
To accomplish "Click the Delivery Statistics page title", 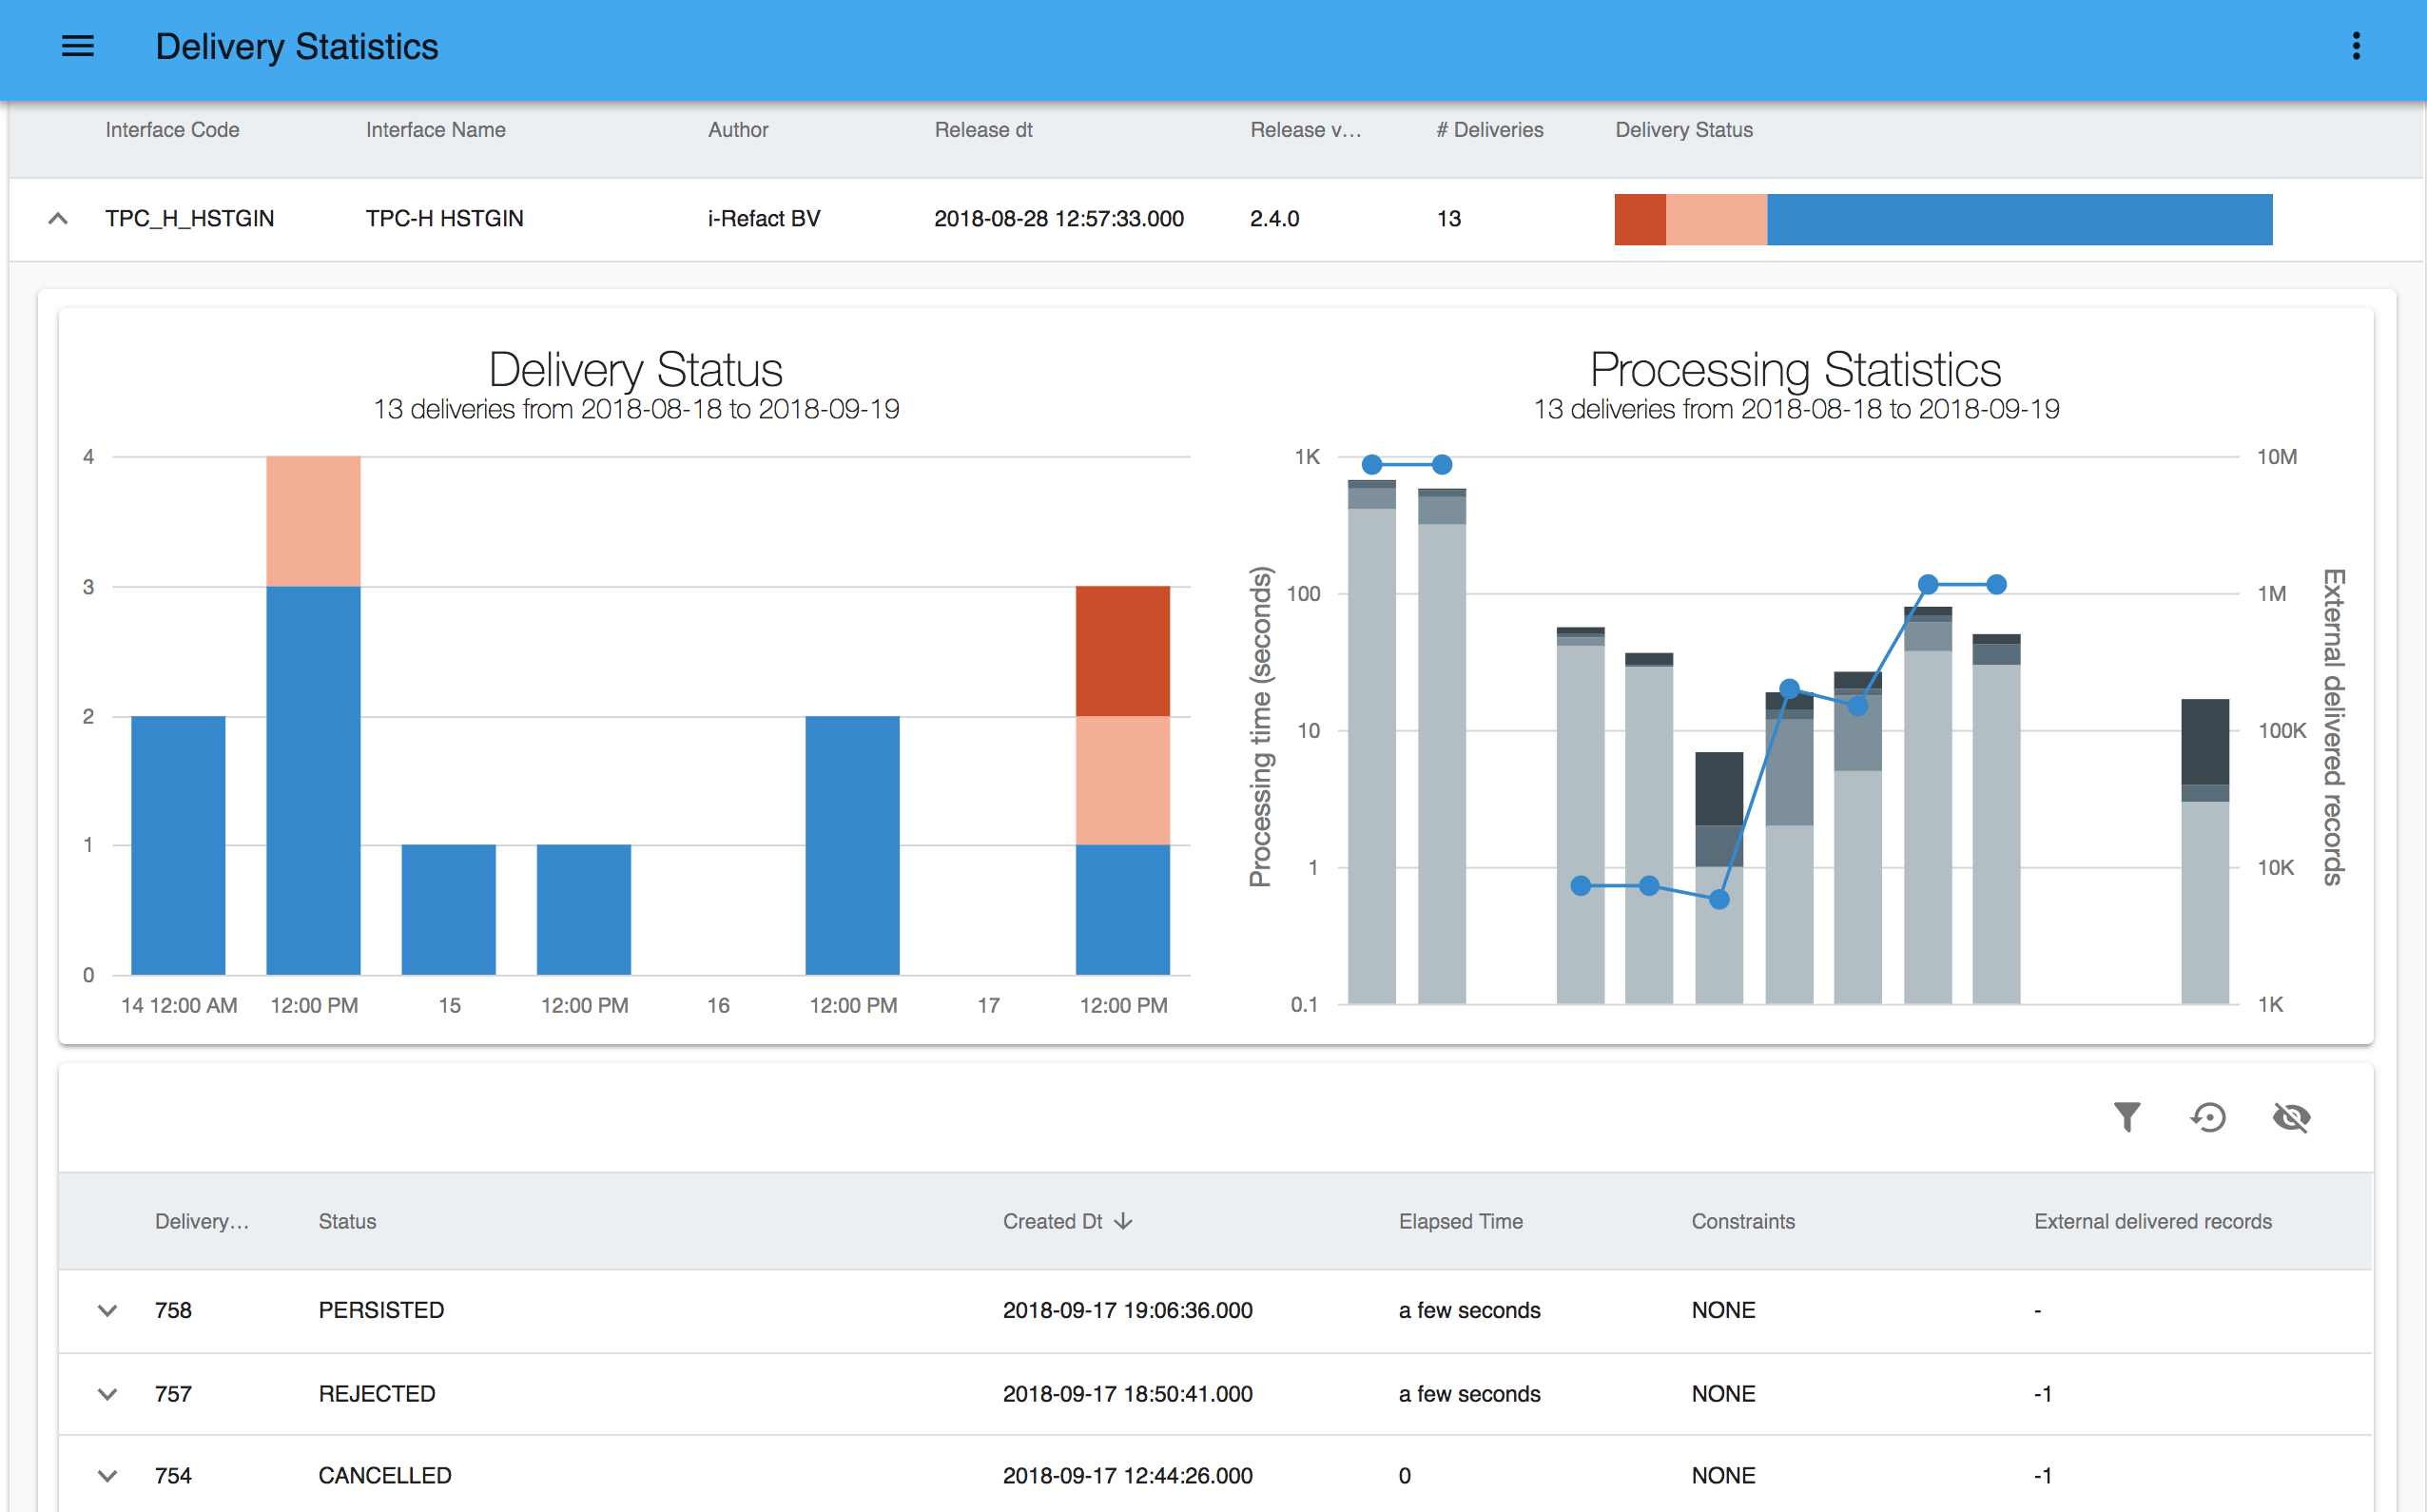I will tap(297, 46).
